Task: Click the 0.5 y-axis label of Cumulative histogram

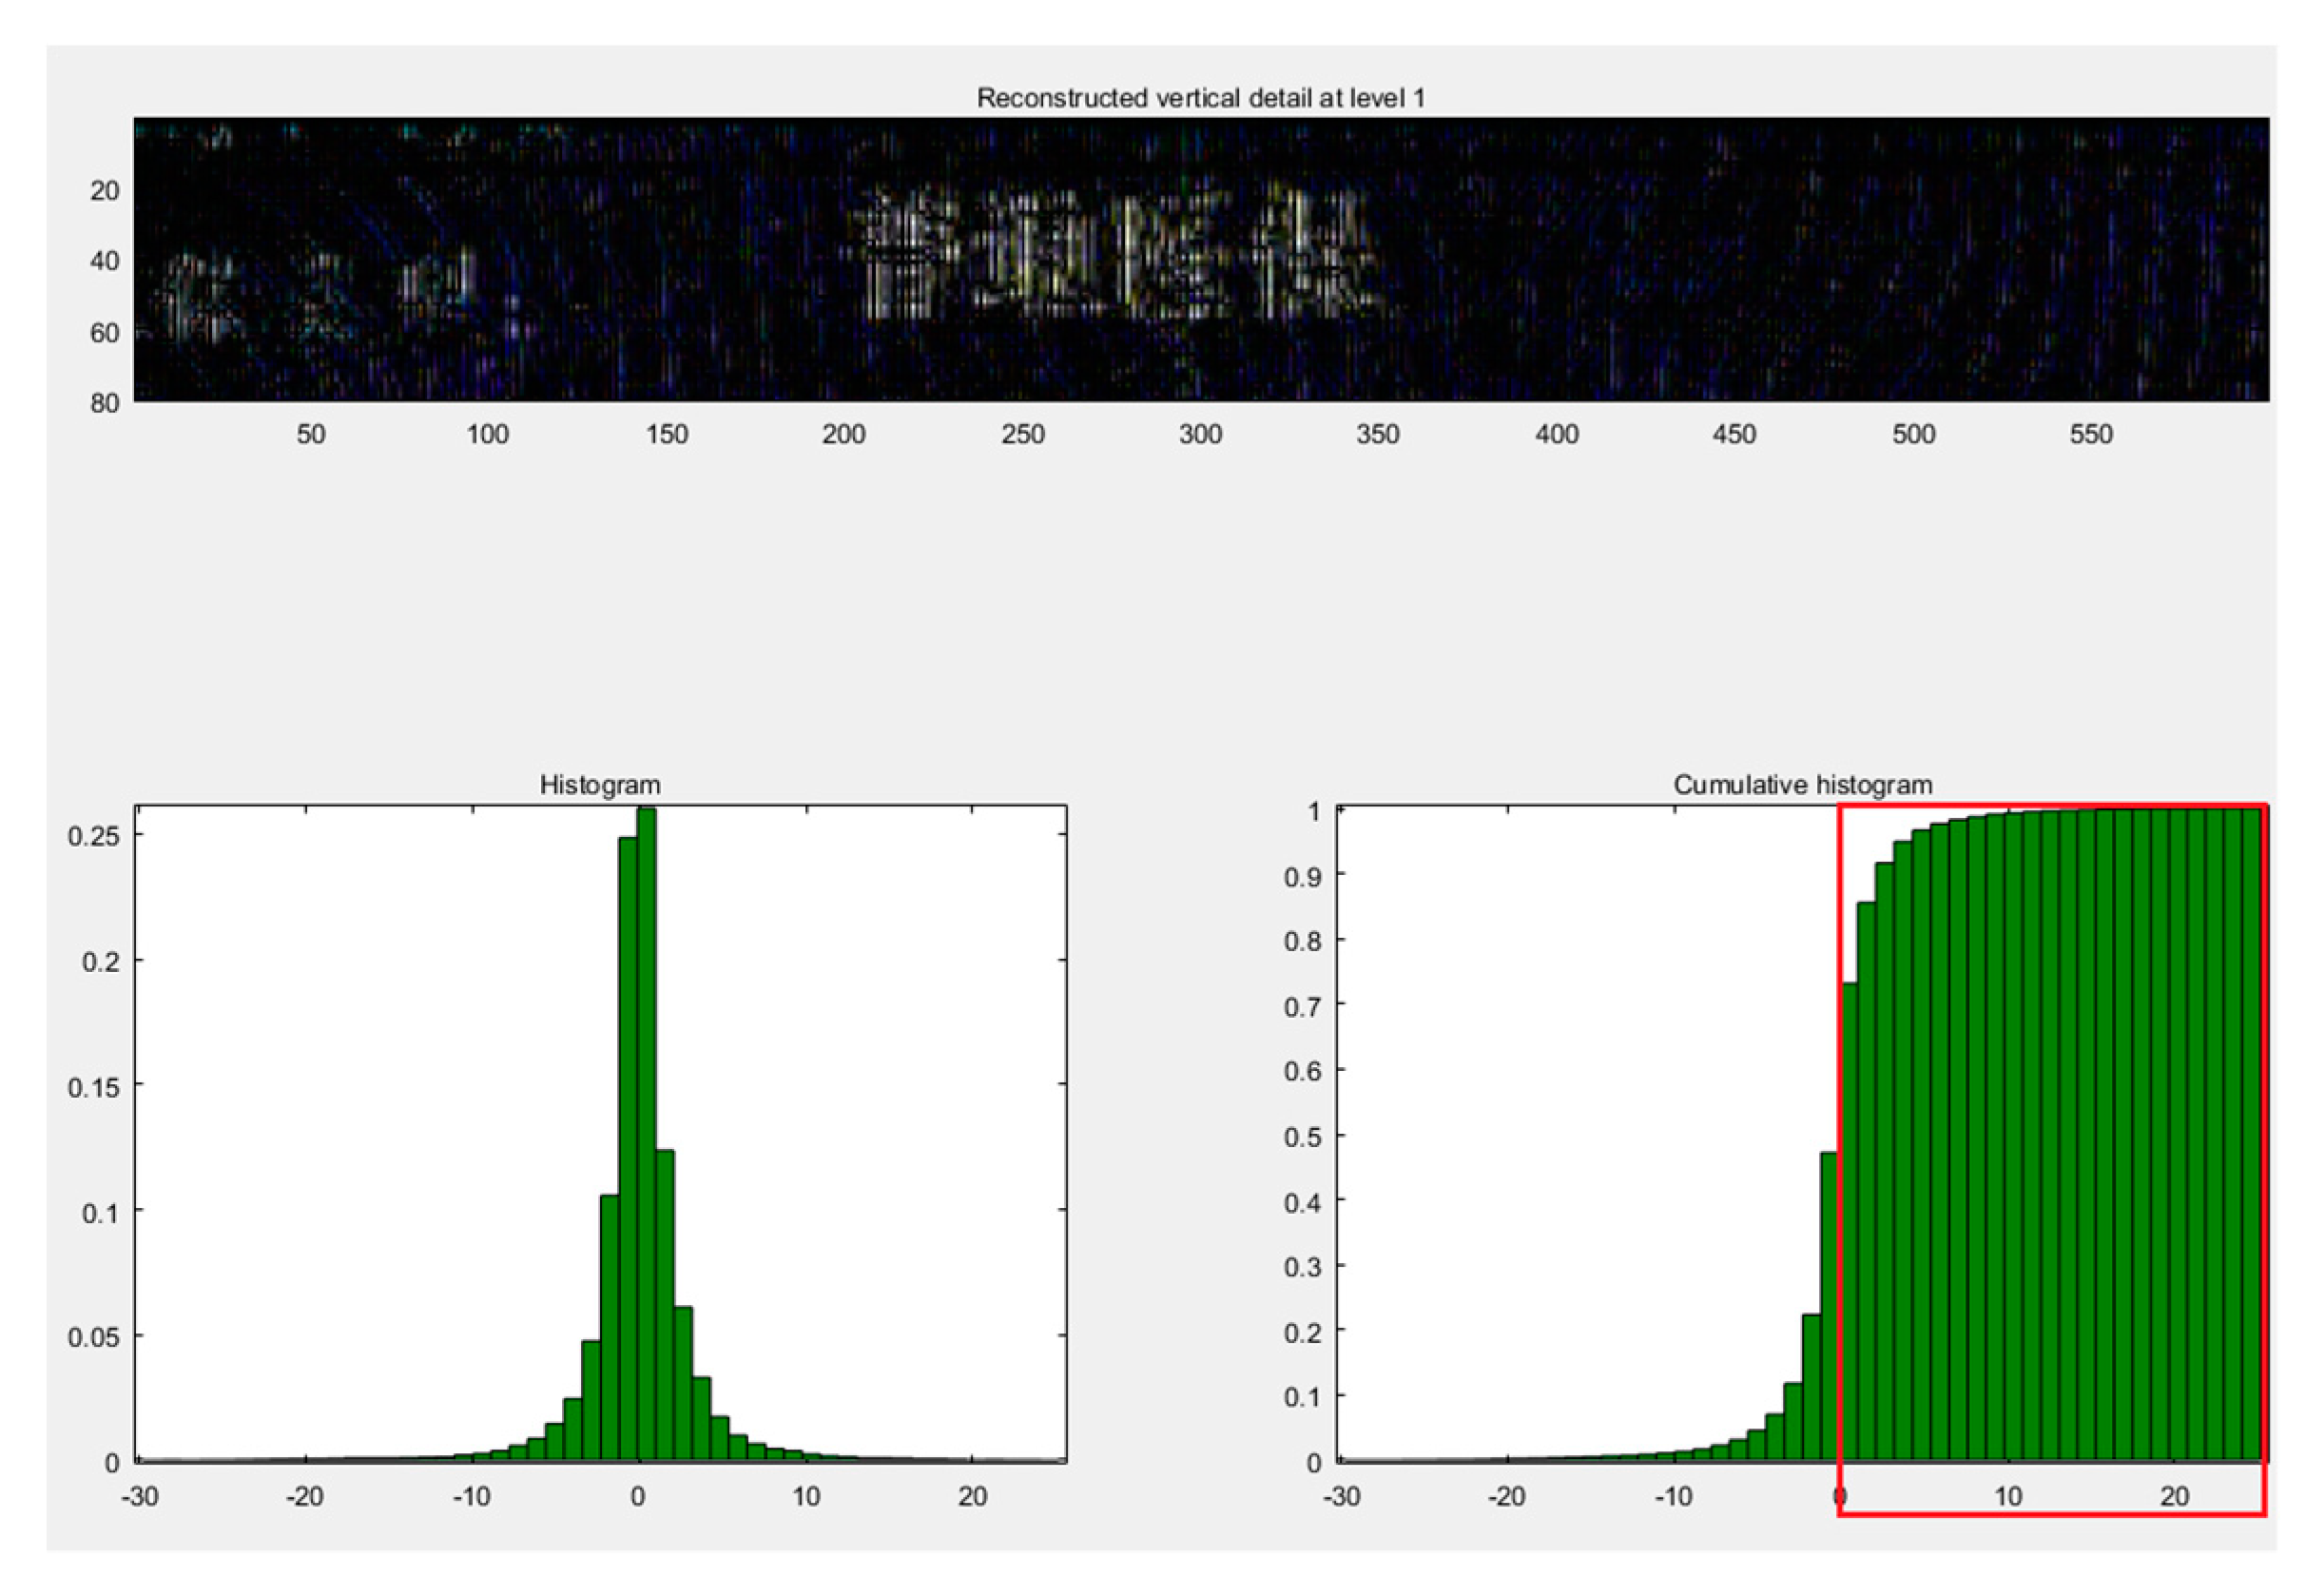Action: 1303,1137
